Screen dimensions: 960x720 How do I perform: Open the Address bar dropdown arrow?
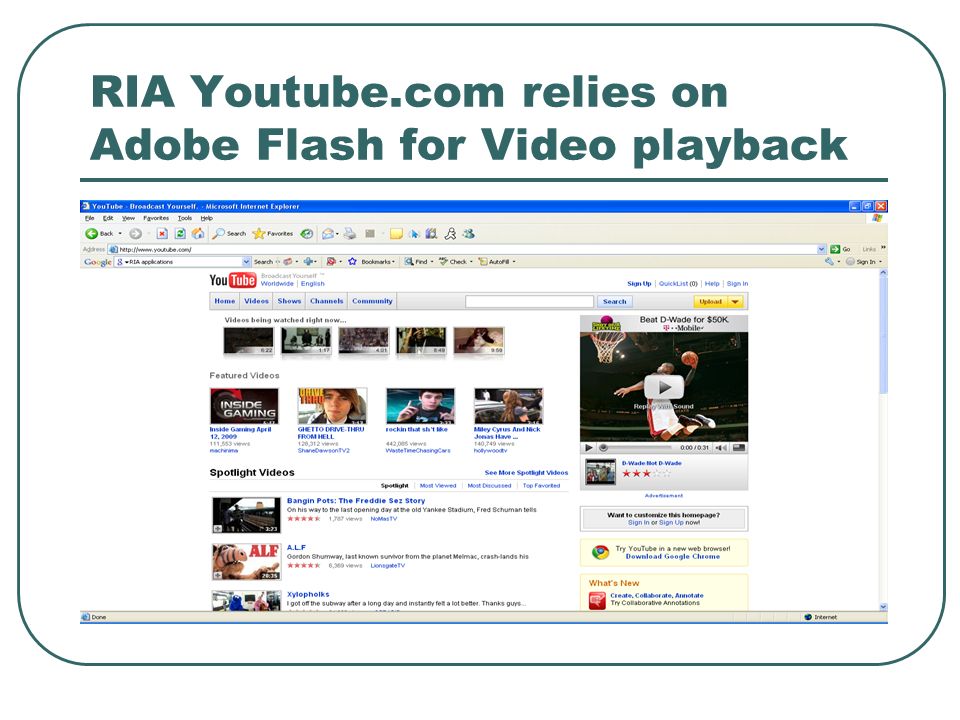822,249
